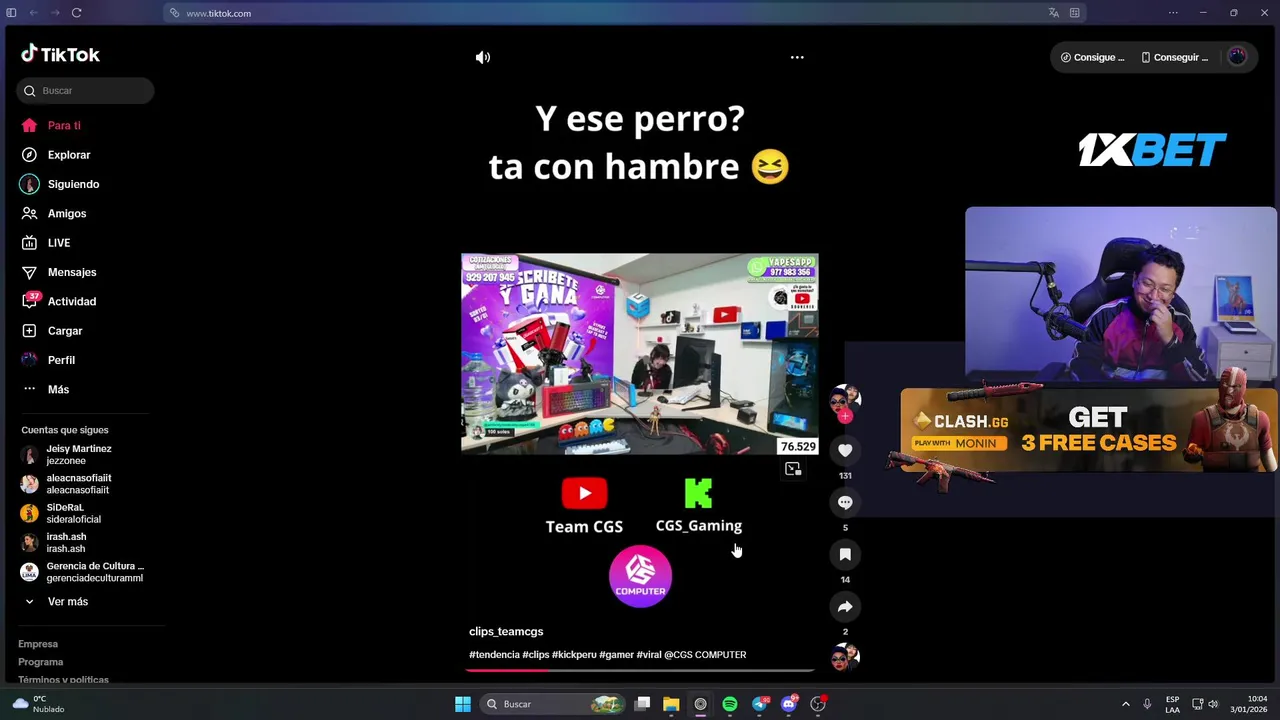
Task: Open the creator avatar above the like button
Action: click(845, 399)
